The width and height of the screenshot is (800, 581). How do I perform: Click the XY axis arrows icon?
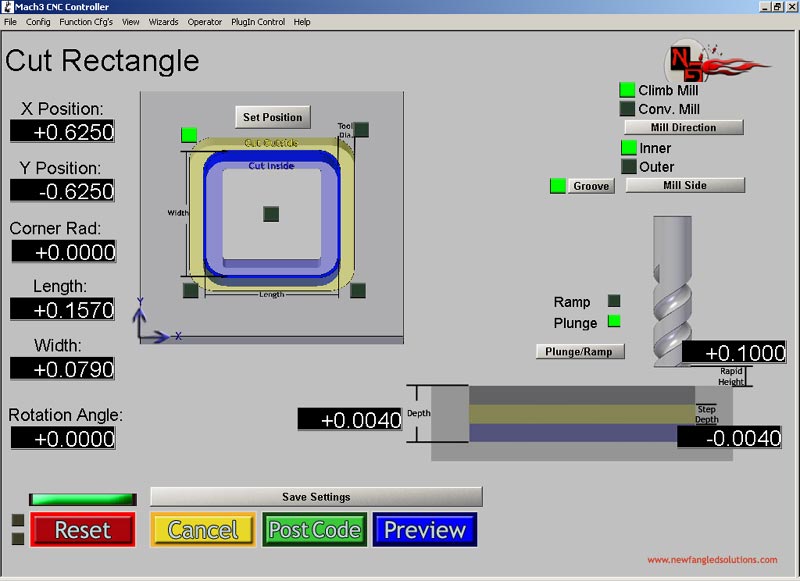[x=157, y=320]
